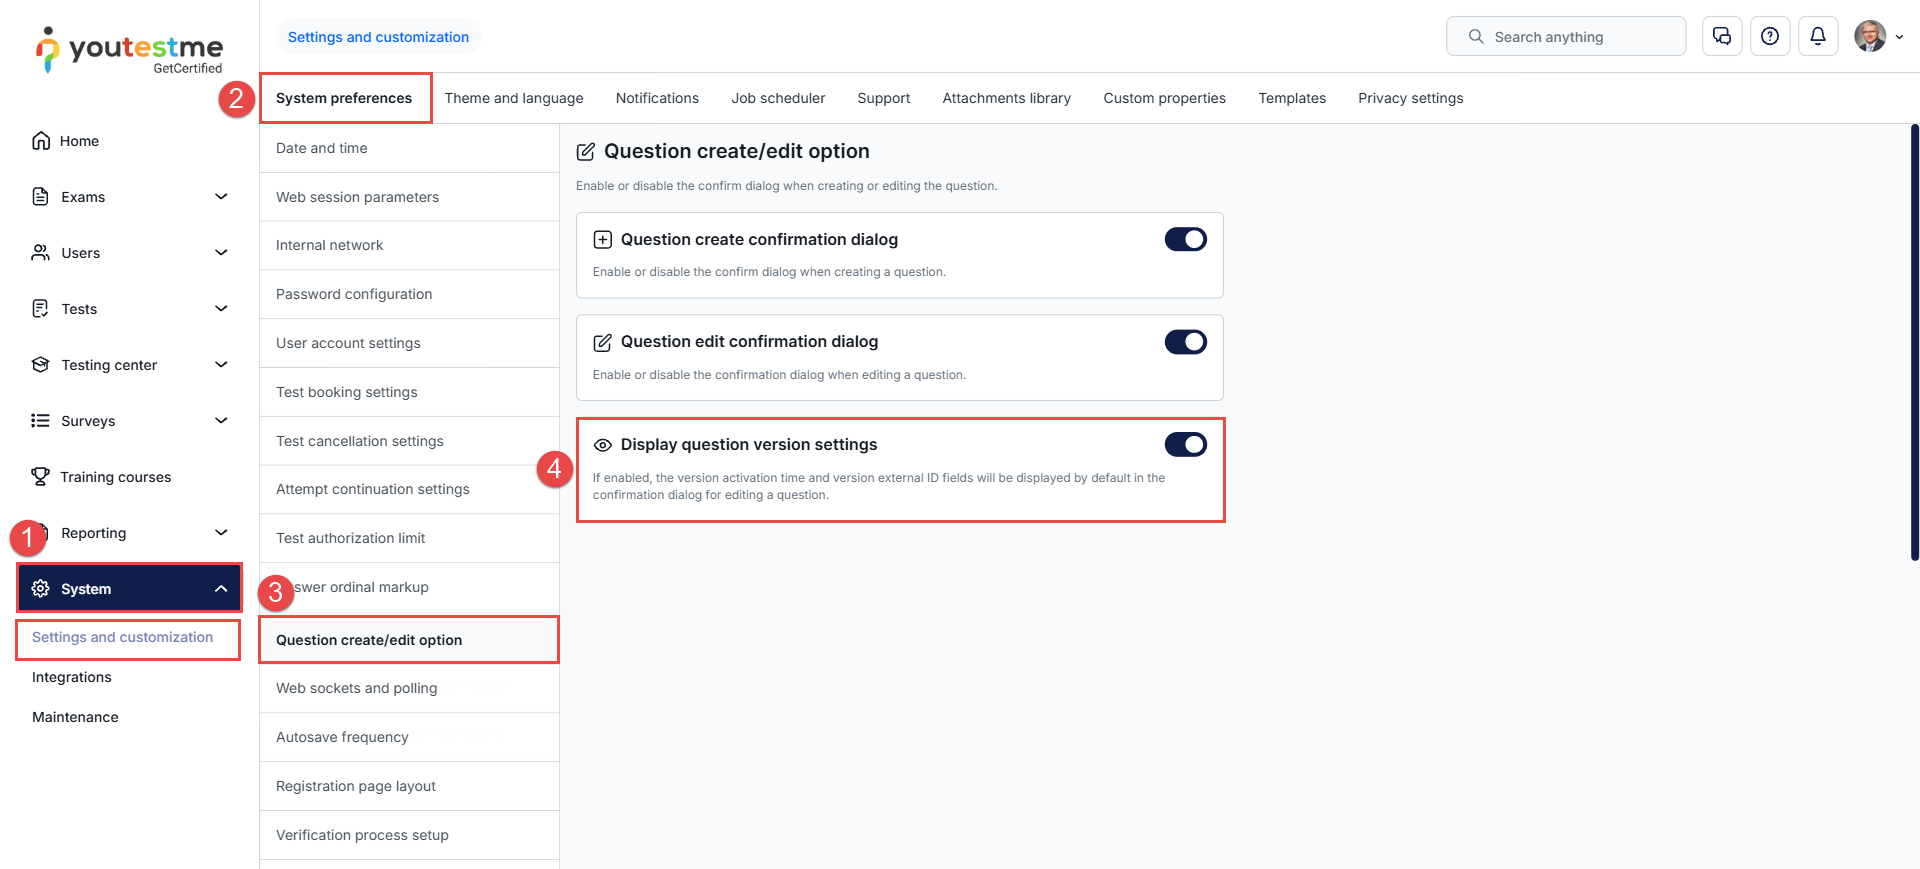The width and height of the screenshot is (1920, 869).
Task: Select Password configuration in preferences list
Action: click(x=409, y=294)
